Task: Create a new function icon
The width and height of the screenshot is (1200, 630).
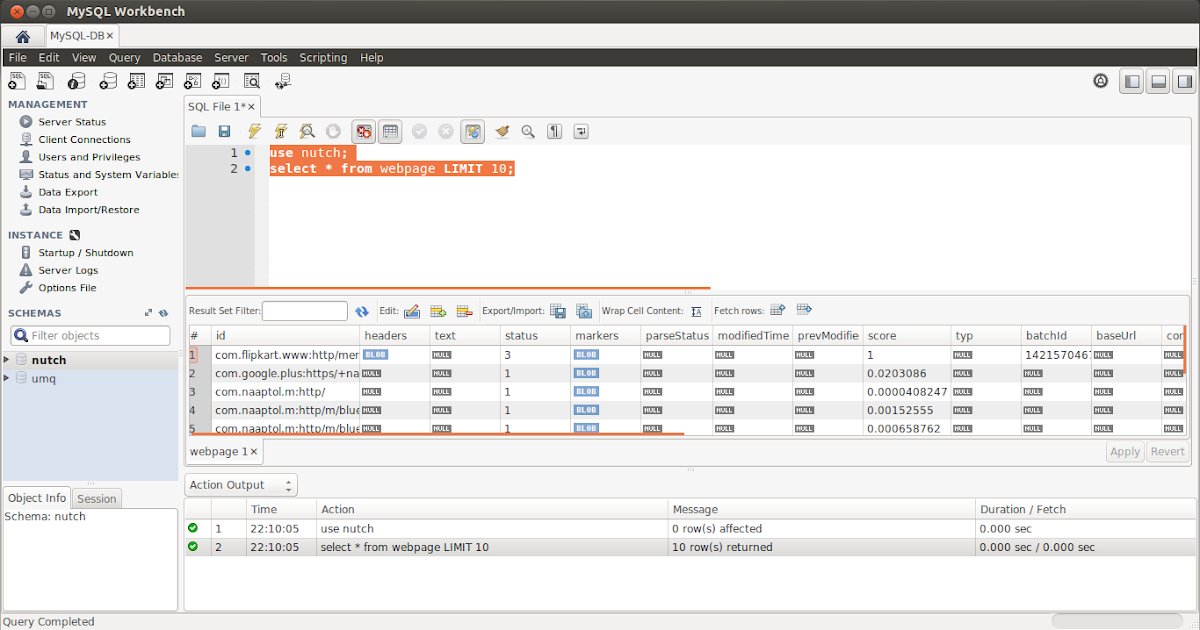Action: click(223, 81)
